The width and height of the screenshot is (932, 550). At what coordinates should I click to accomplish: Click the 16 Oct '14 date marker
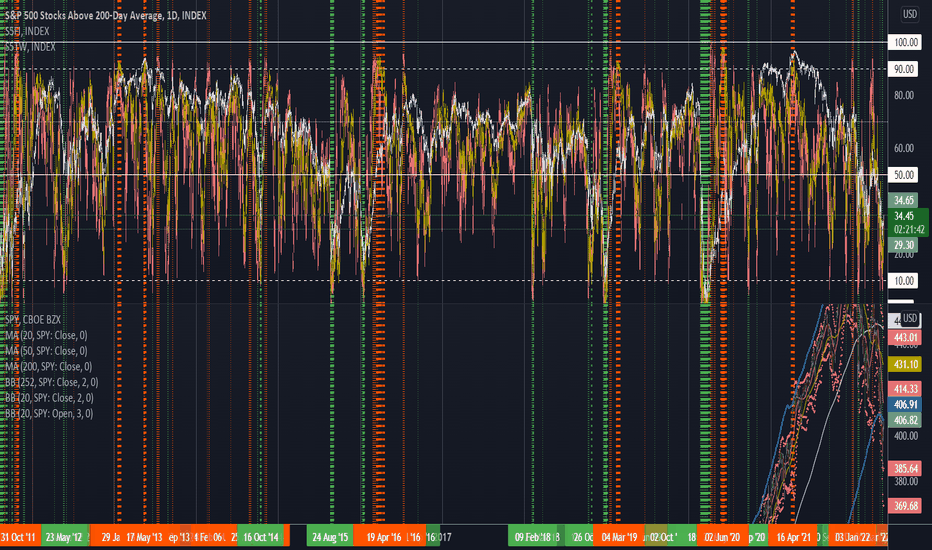pyautogui.click(x=261, y=538)
